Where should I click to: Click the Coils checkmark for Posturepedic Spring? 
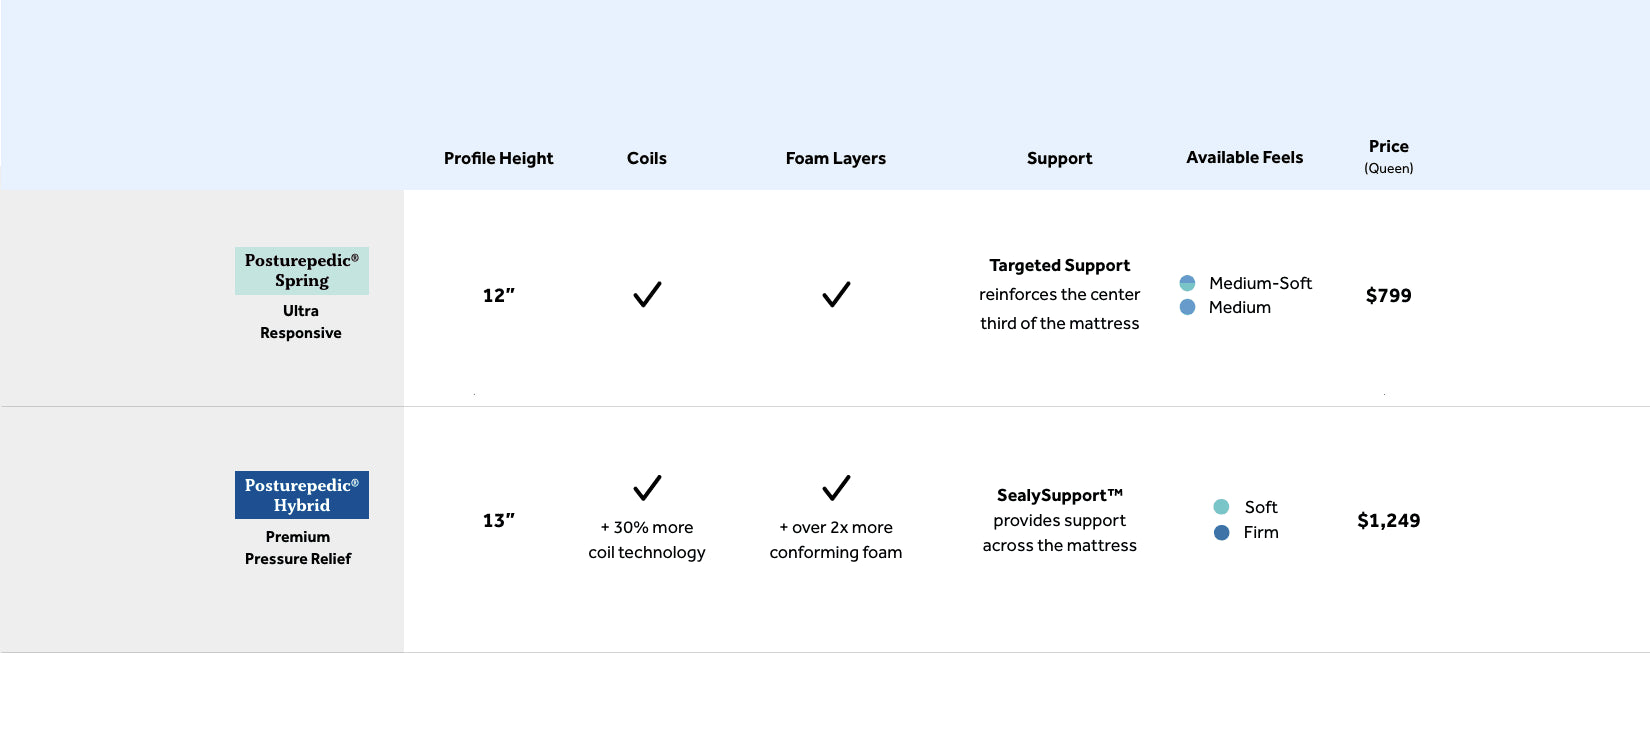[647, 295]
